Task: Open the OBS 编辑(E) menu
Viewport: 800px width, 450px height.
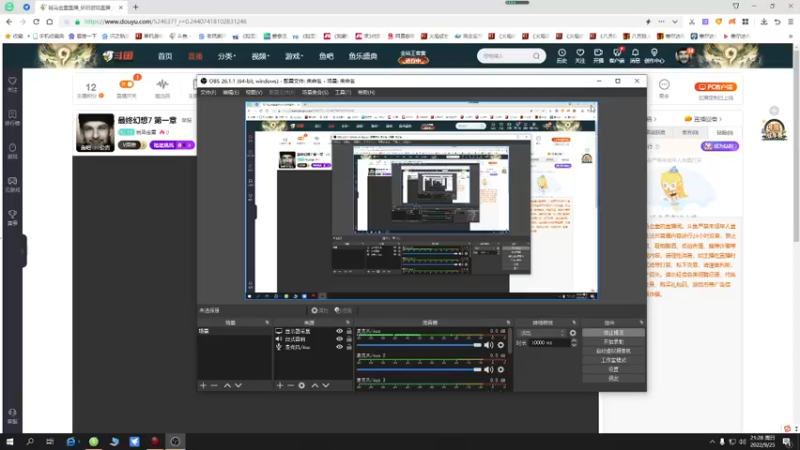Action: click(x=231, y=92)
